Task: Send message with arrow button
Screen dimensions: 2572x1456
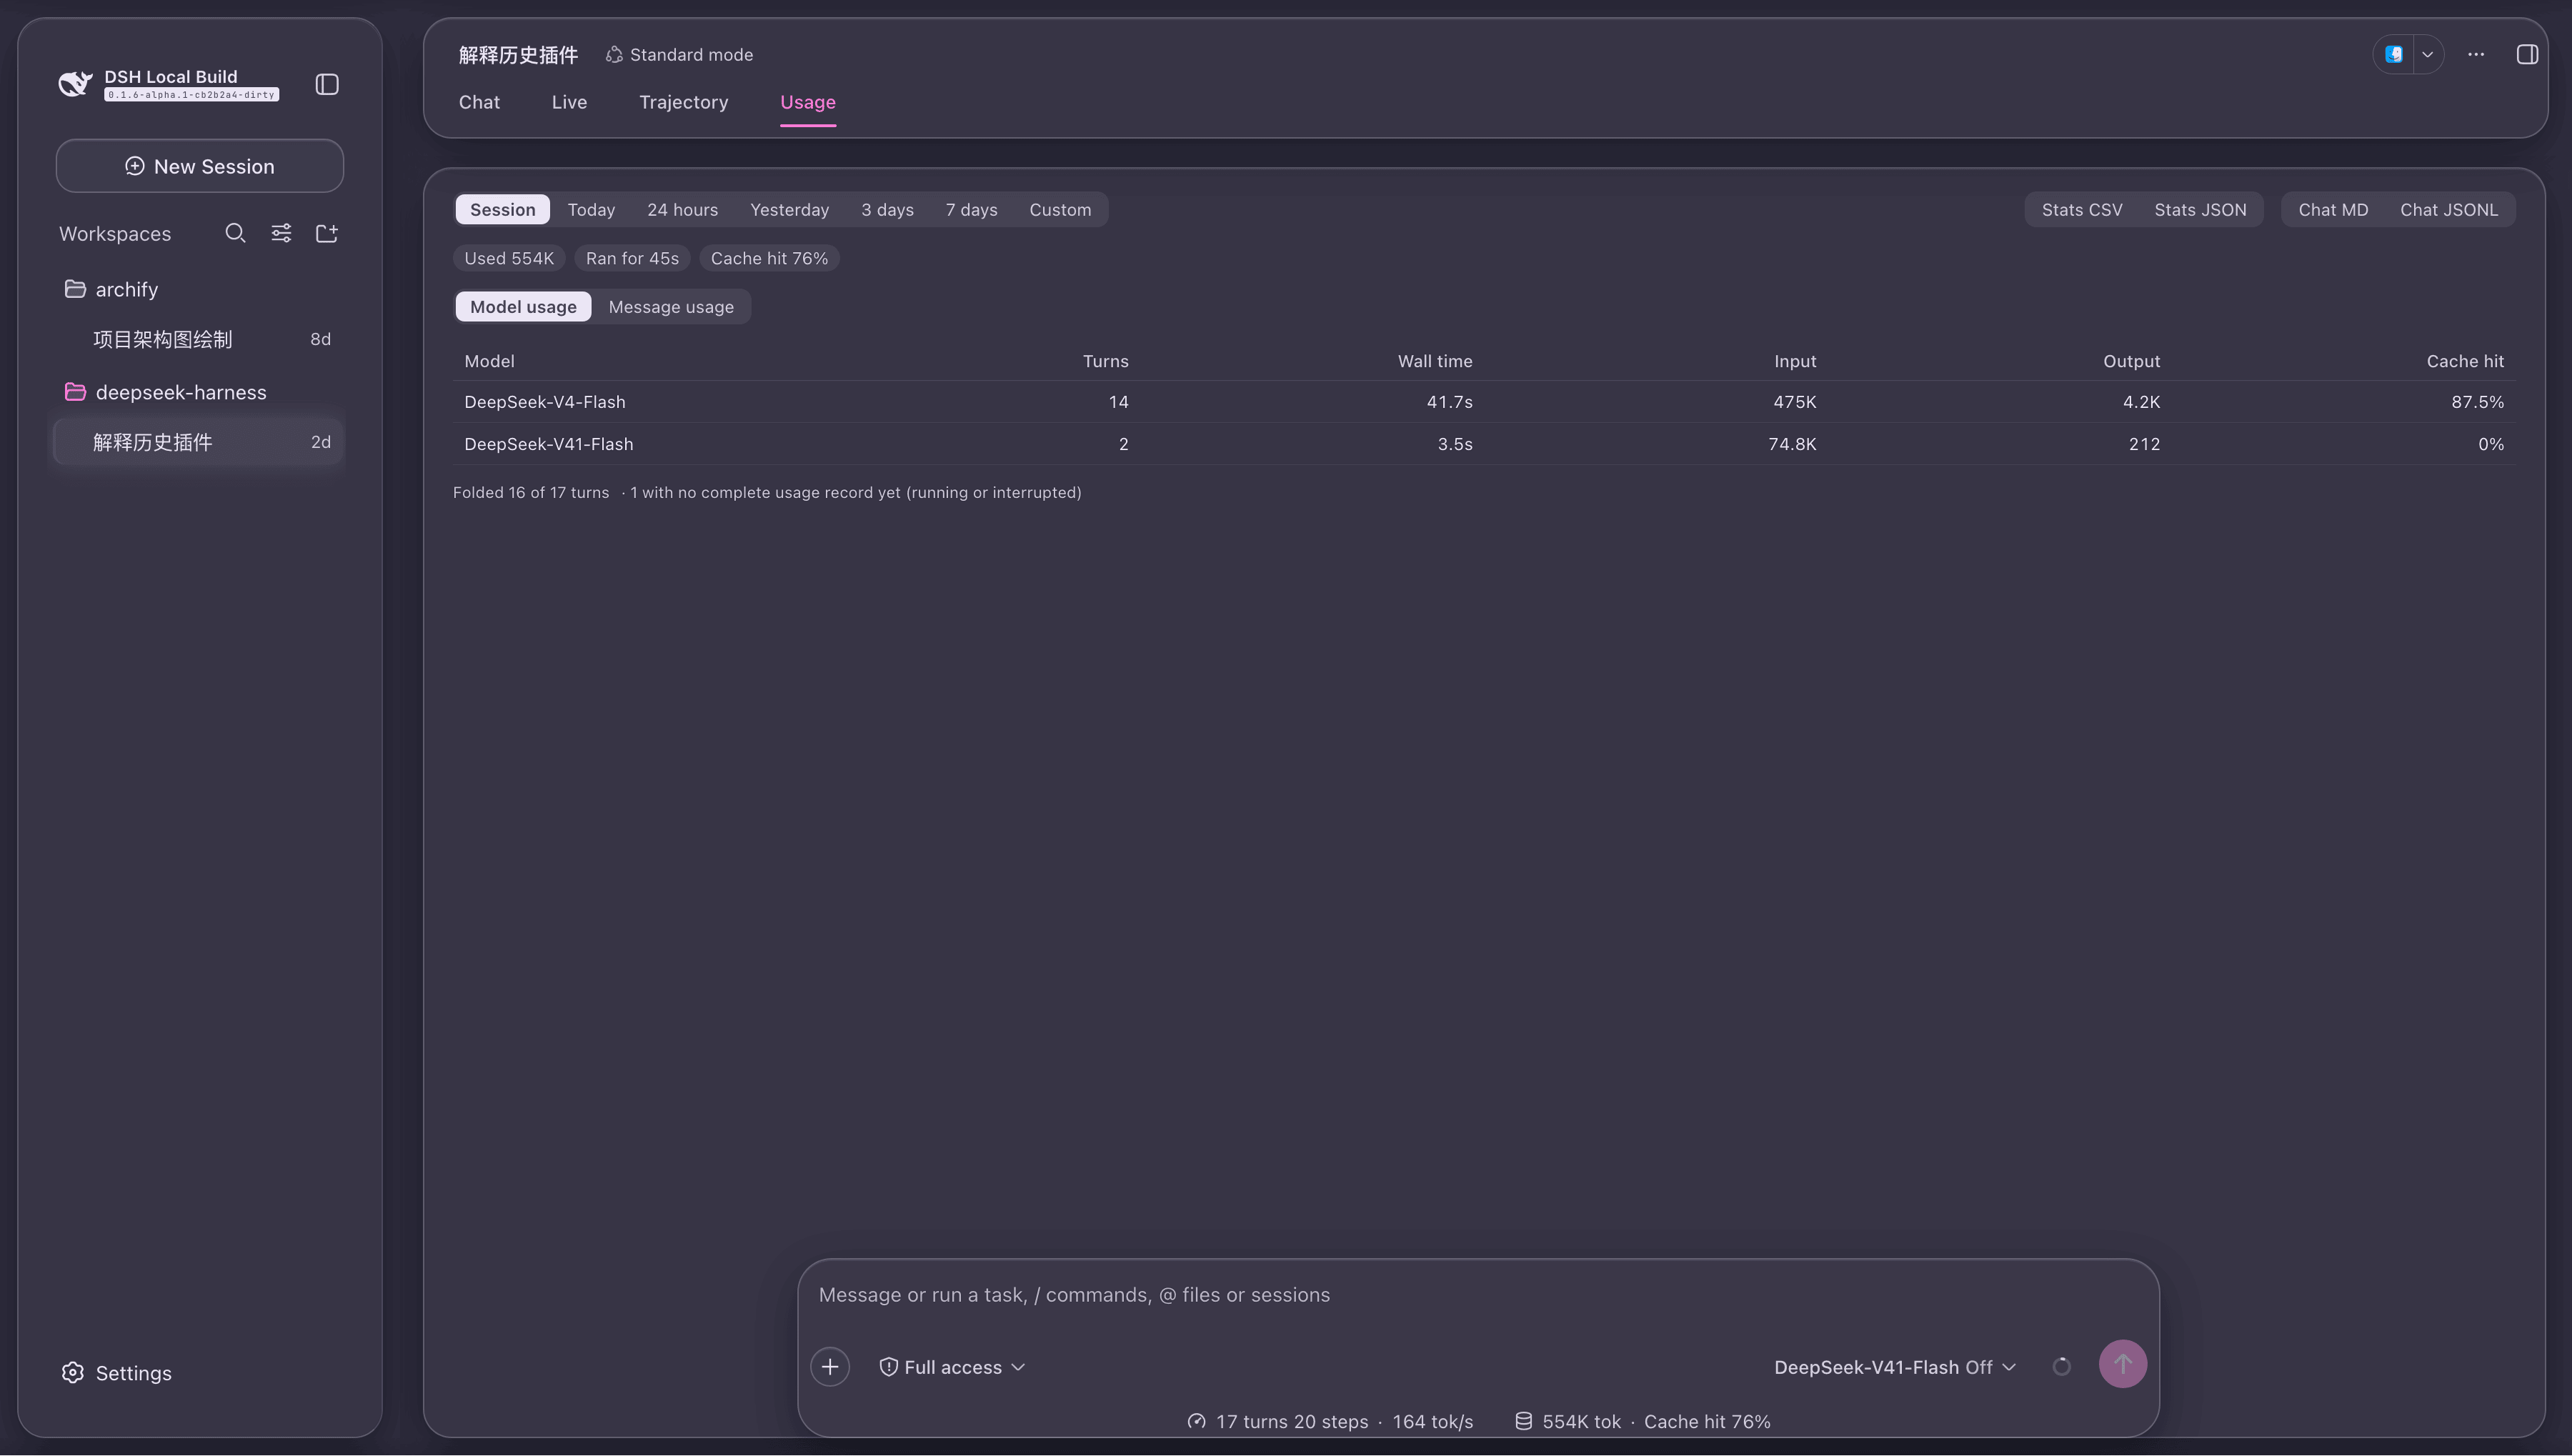Action: click(2122, 1364)
